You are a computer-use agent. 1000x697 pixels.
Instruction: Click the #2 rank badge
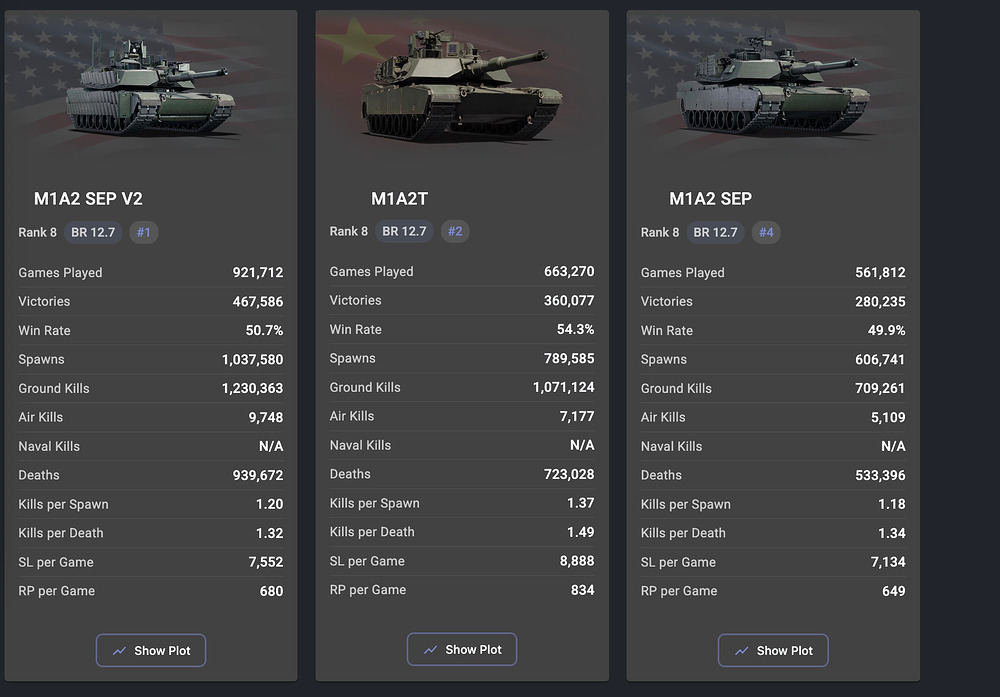[x=455, y=232]
